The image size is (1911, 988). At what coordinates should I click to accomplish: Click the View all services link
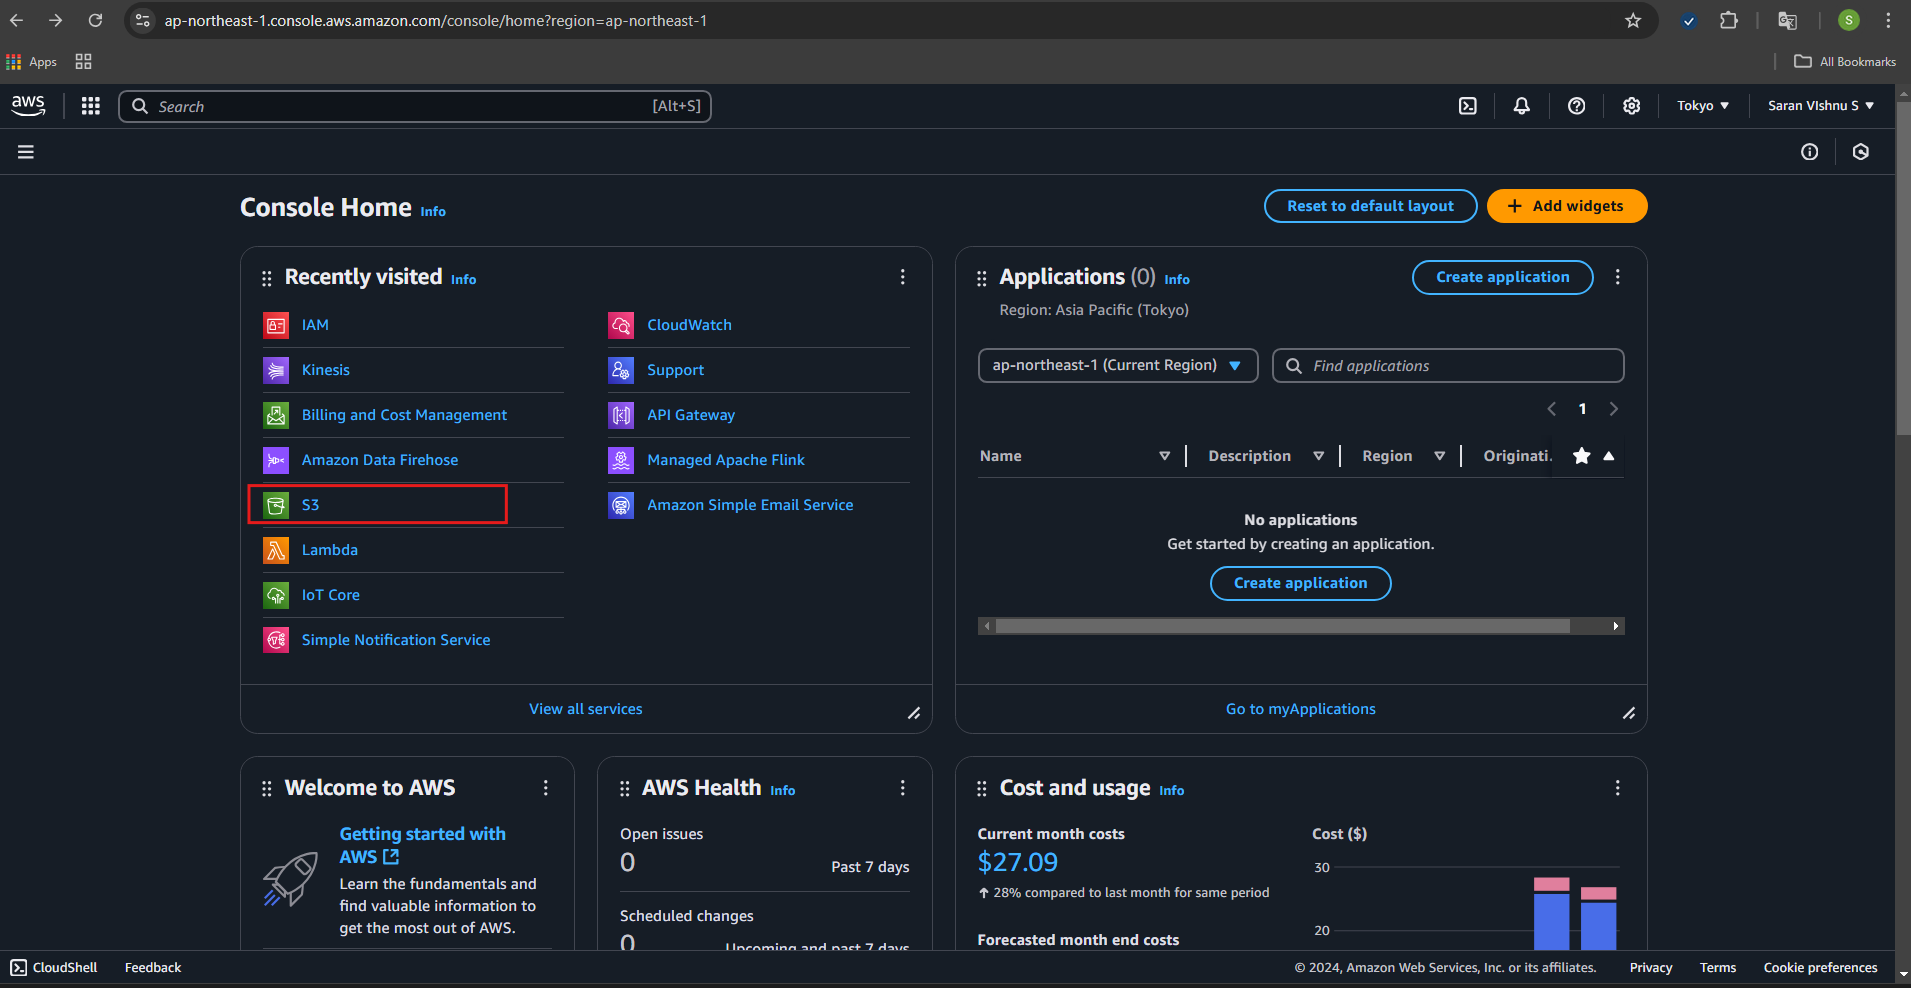(x=585, y=709)
